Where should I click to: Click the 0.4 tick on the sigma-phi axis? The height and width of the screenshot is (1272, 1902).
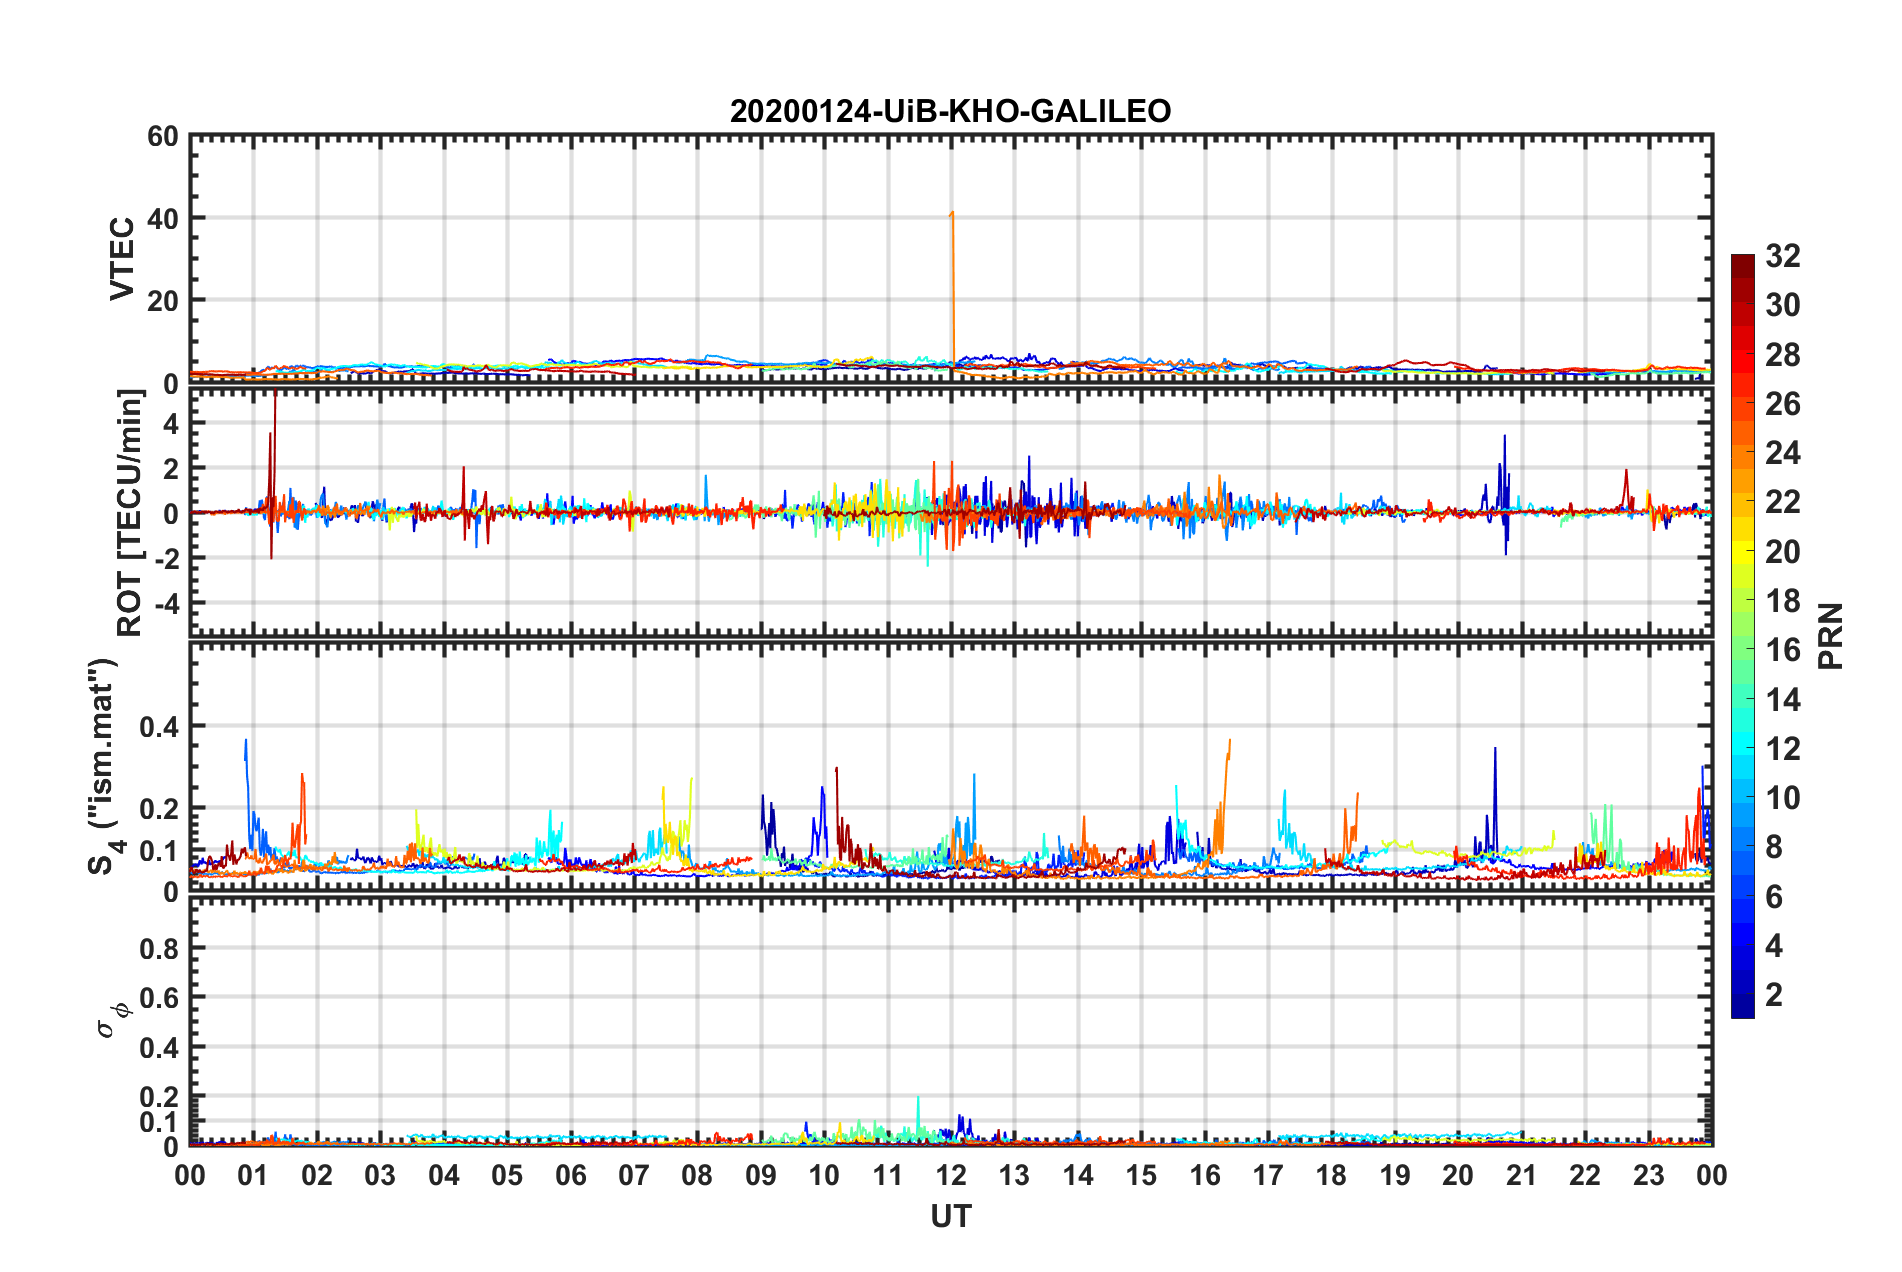159,1048
